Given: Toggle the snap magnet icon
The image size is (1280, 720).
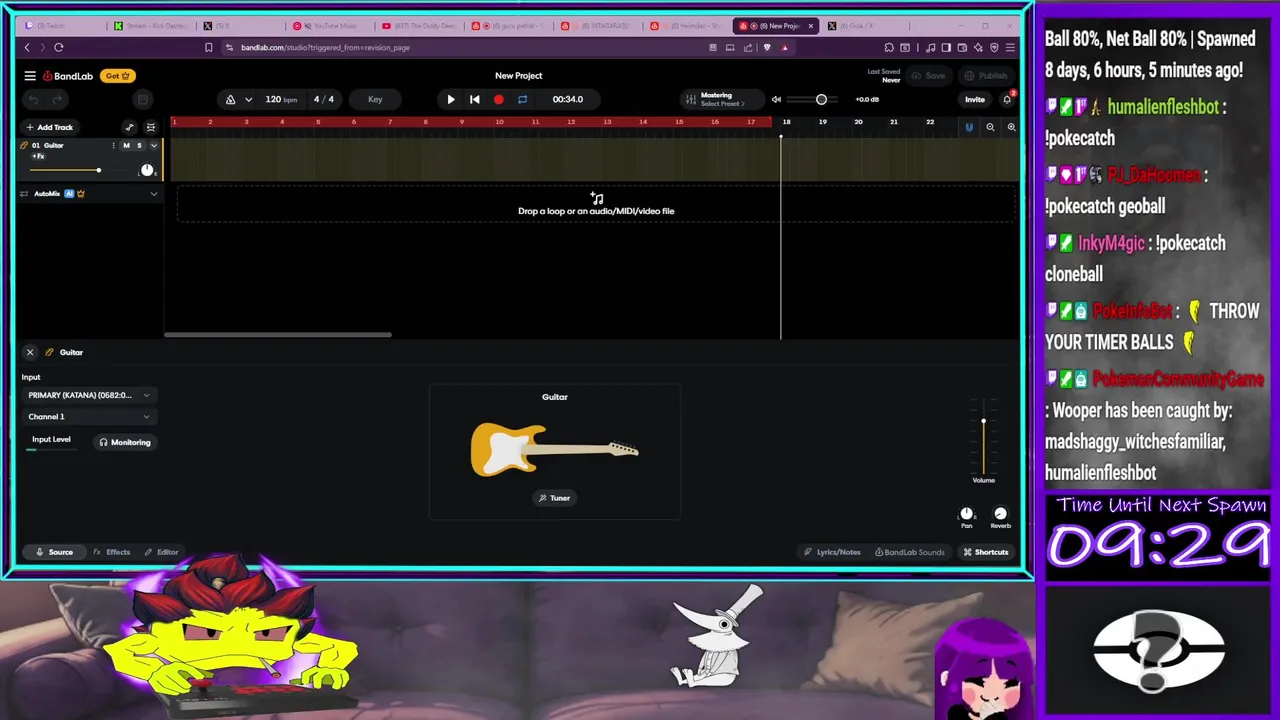Looking at the screenshot, I should pos(968,127).
